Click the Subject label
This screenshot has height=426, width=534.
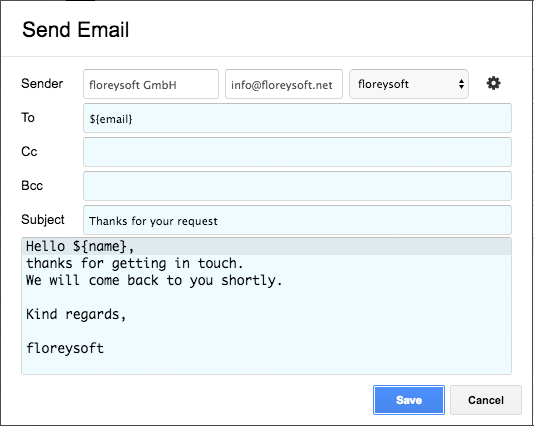43,220
